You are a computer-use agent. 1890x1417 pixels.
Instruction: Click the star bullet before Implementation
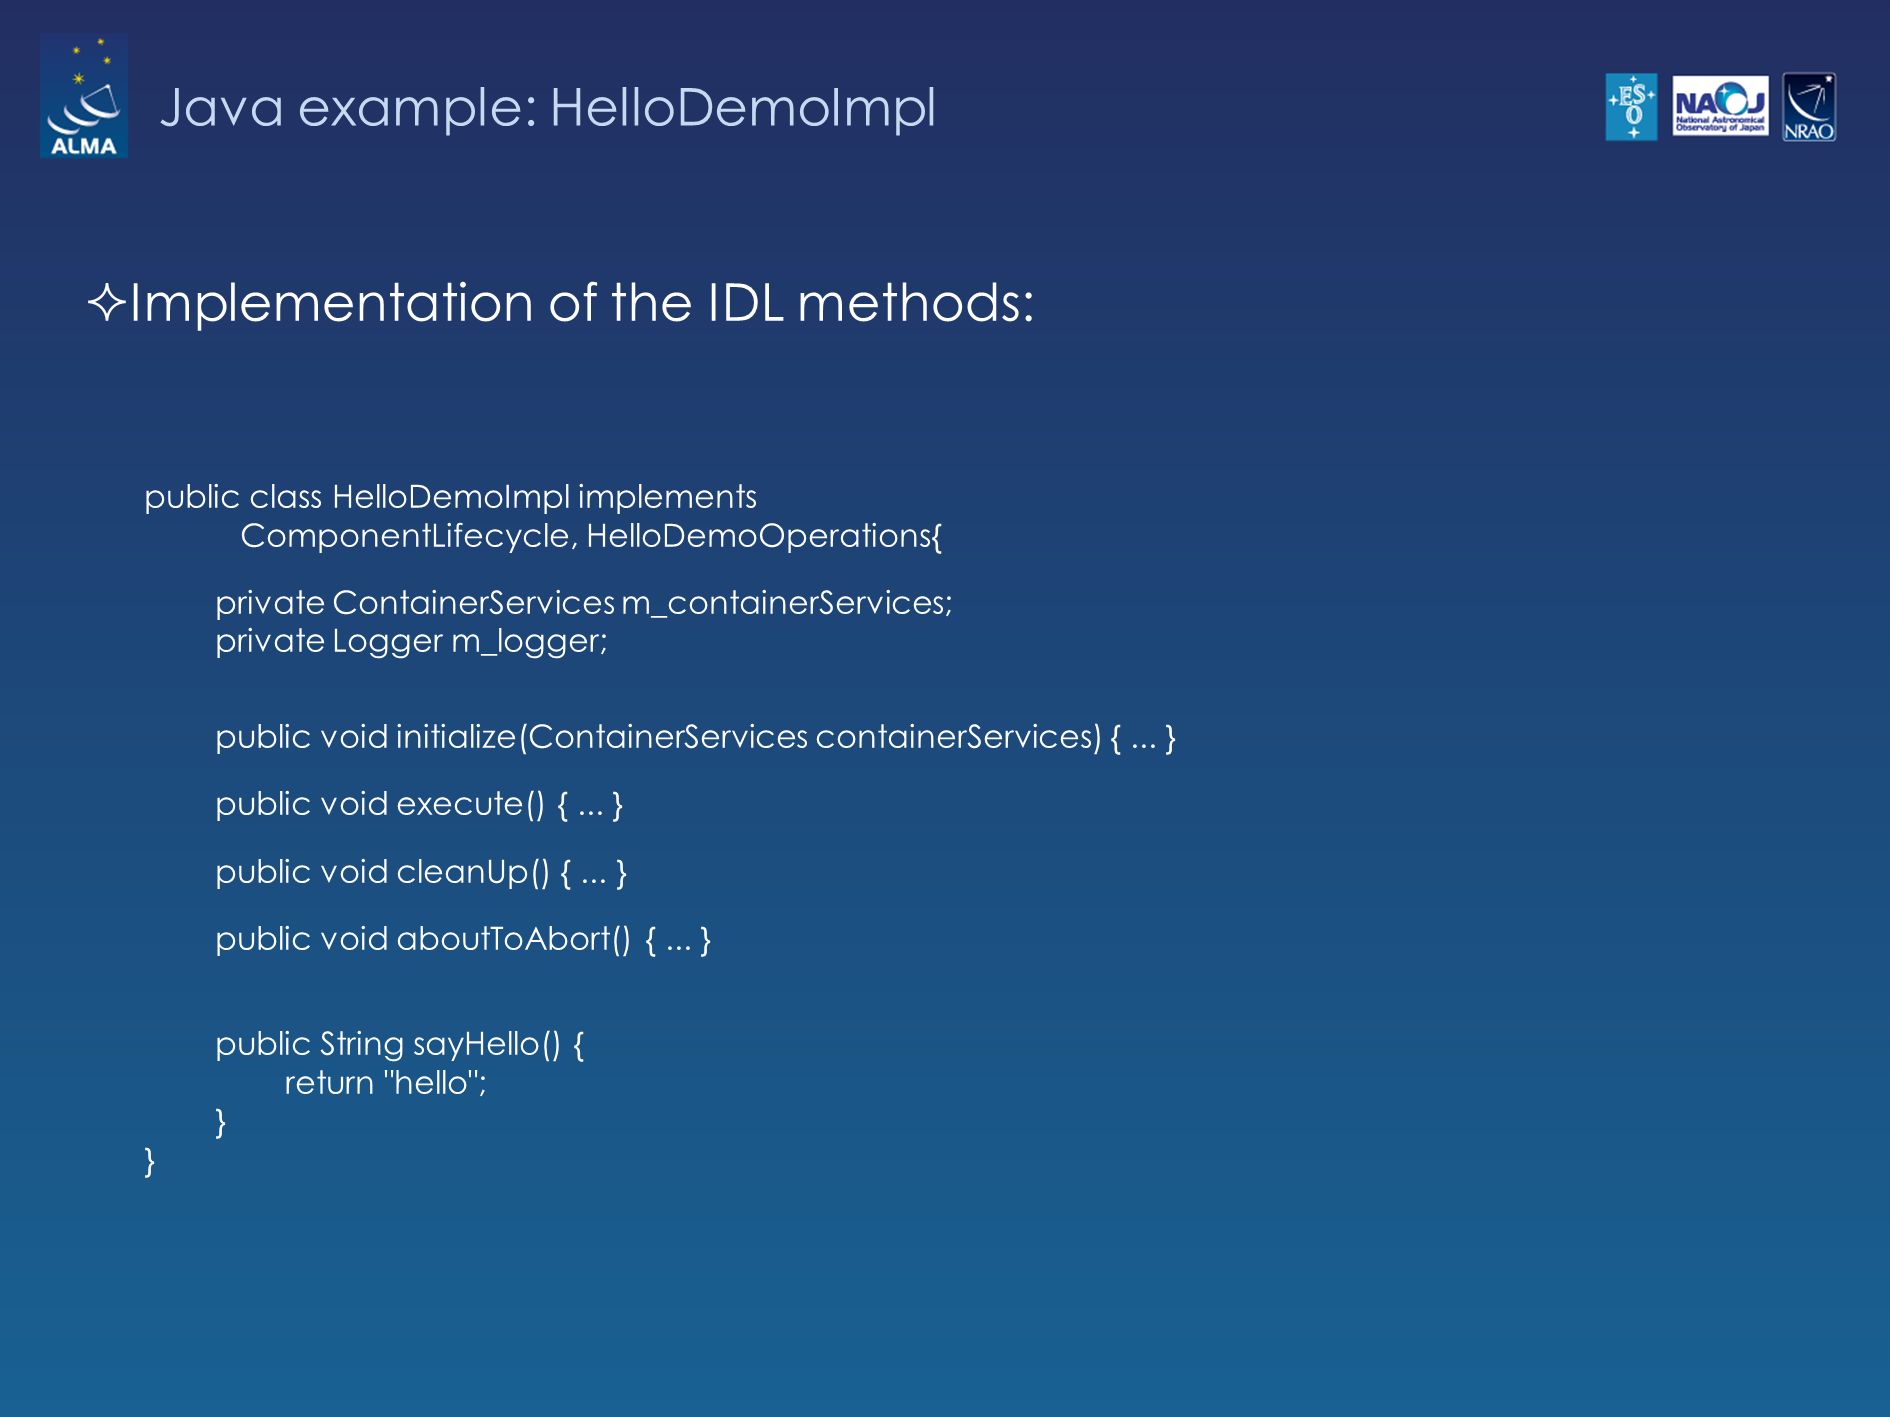click(x=106, y=303)
